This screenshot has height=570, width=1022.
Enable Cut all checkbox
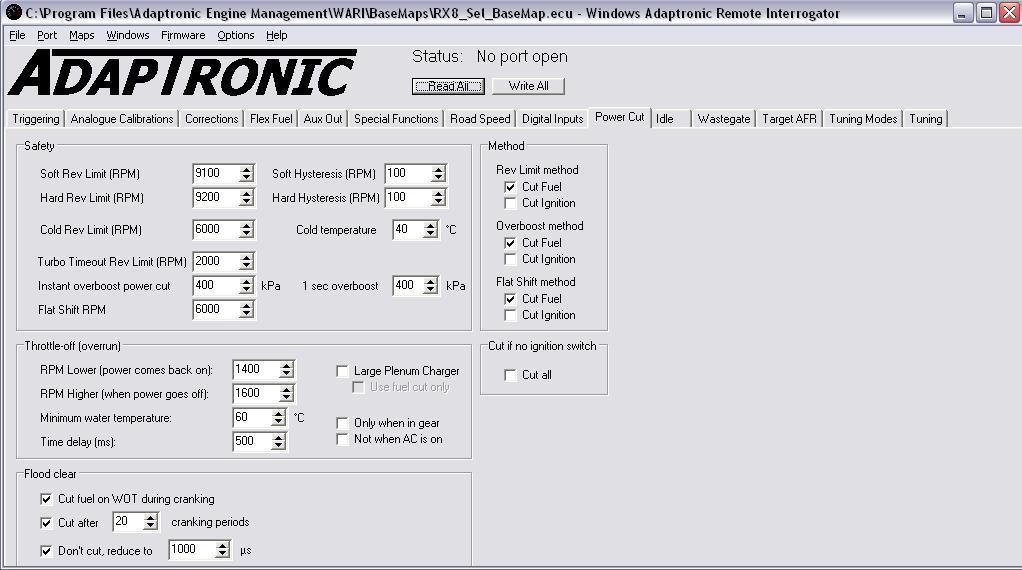(510, 375)
